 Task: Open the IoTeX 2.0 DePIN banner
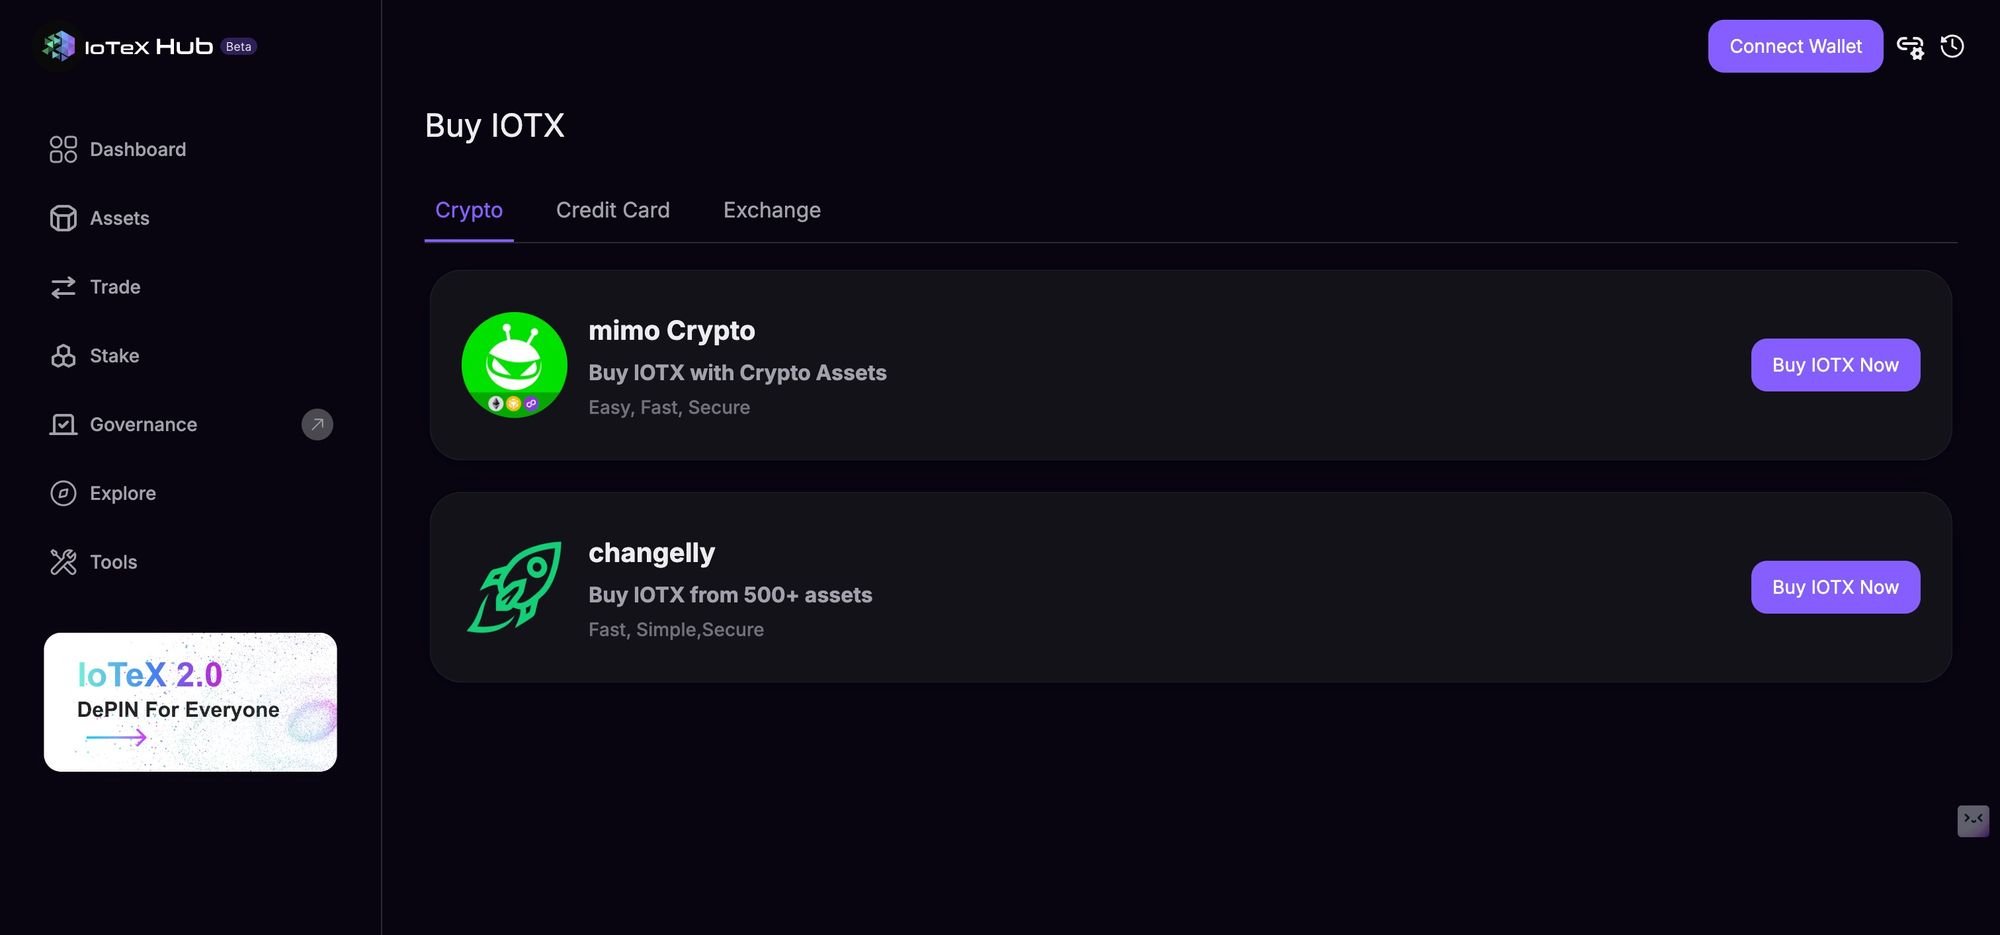190,702
